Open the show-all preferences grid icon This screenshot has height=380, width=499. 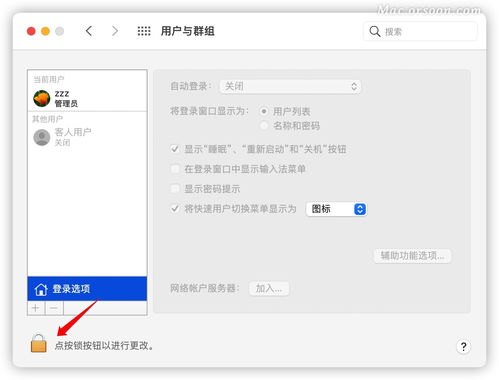pyautogui.click(x=144, y=31)
